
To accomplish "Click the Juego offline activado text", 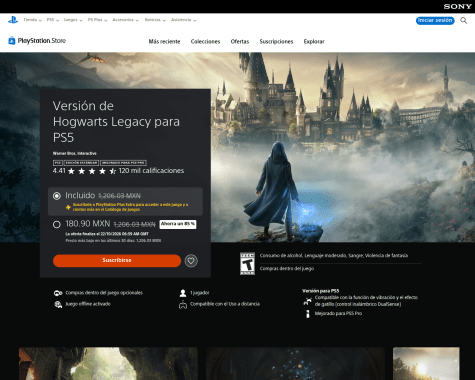I will (88, 304).
